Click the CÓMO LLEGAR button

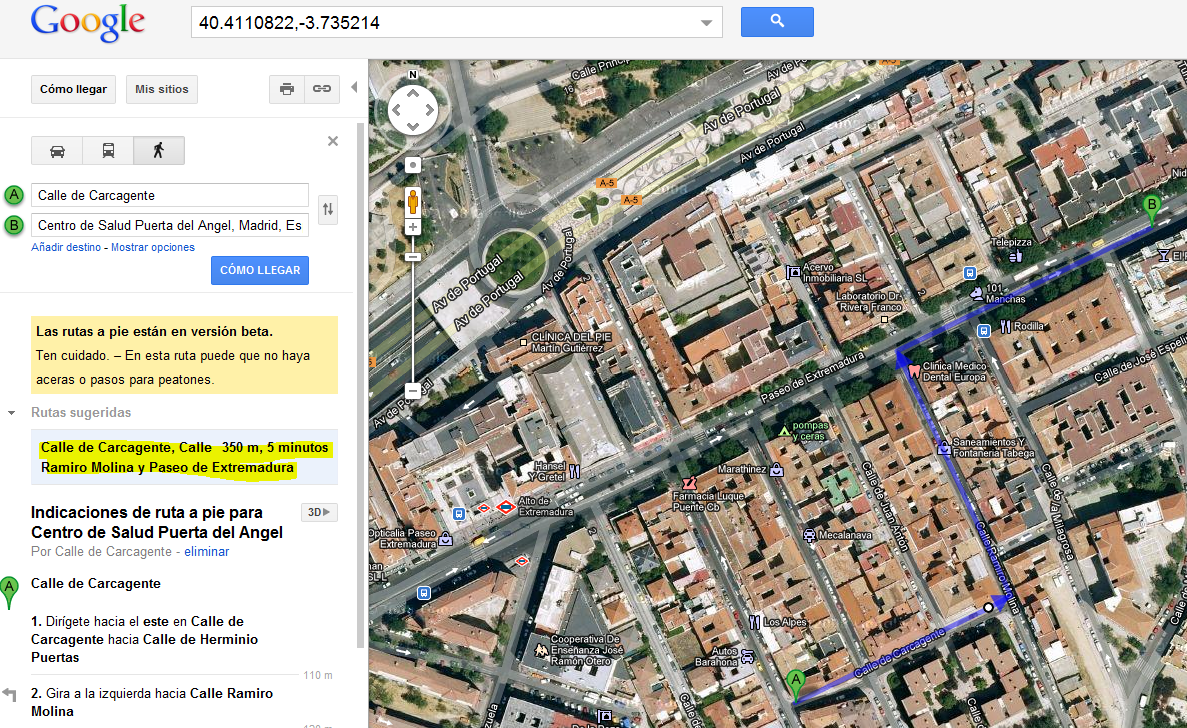click(260, 270)
